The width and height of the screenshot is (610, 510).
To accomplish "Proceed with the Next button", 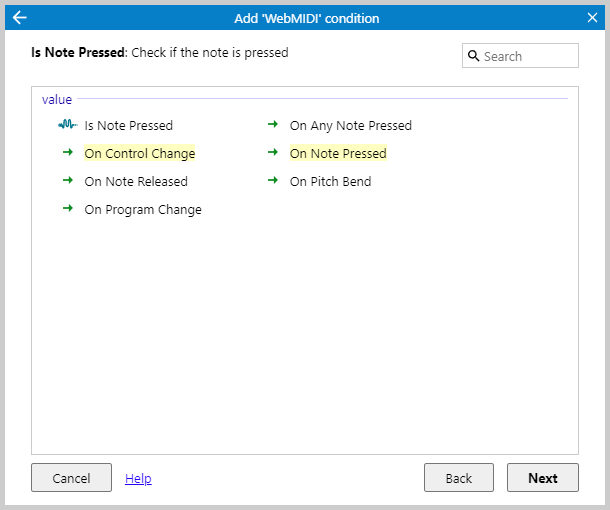I will tap(542, 478).
